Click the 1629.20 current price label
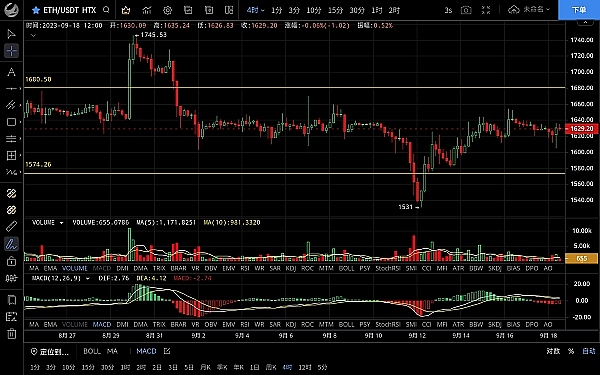The image size is (600, 375). (582, 129)
